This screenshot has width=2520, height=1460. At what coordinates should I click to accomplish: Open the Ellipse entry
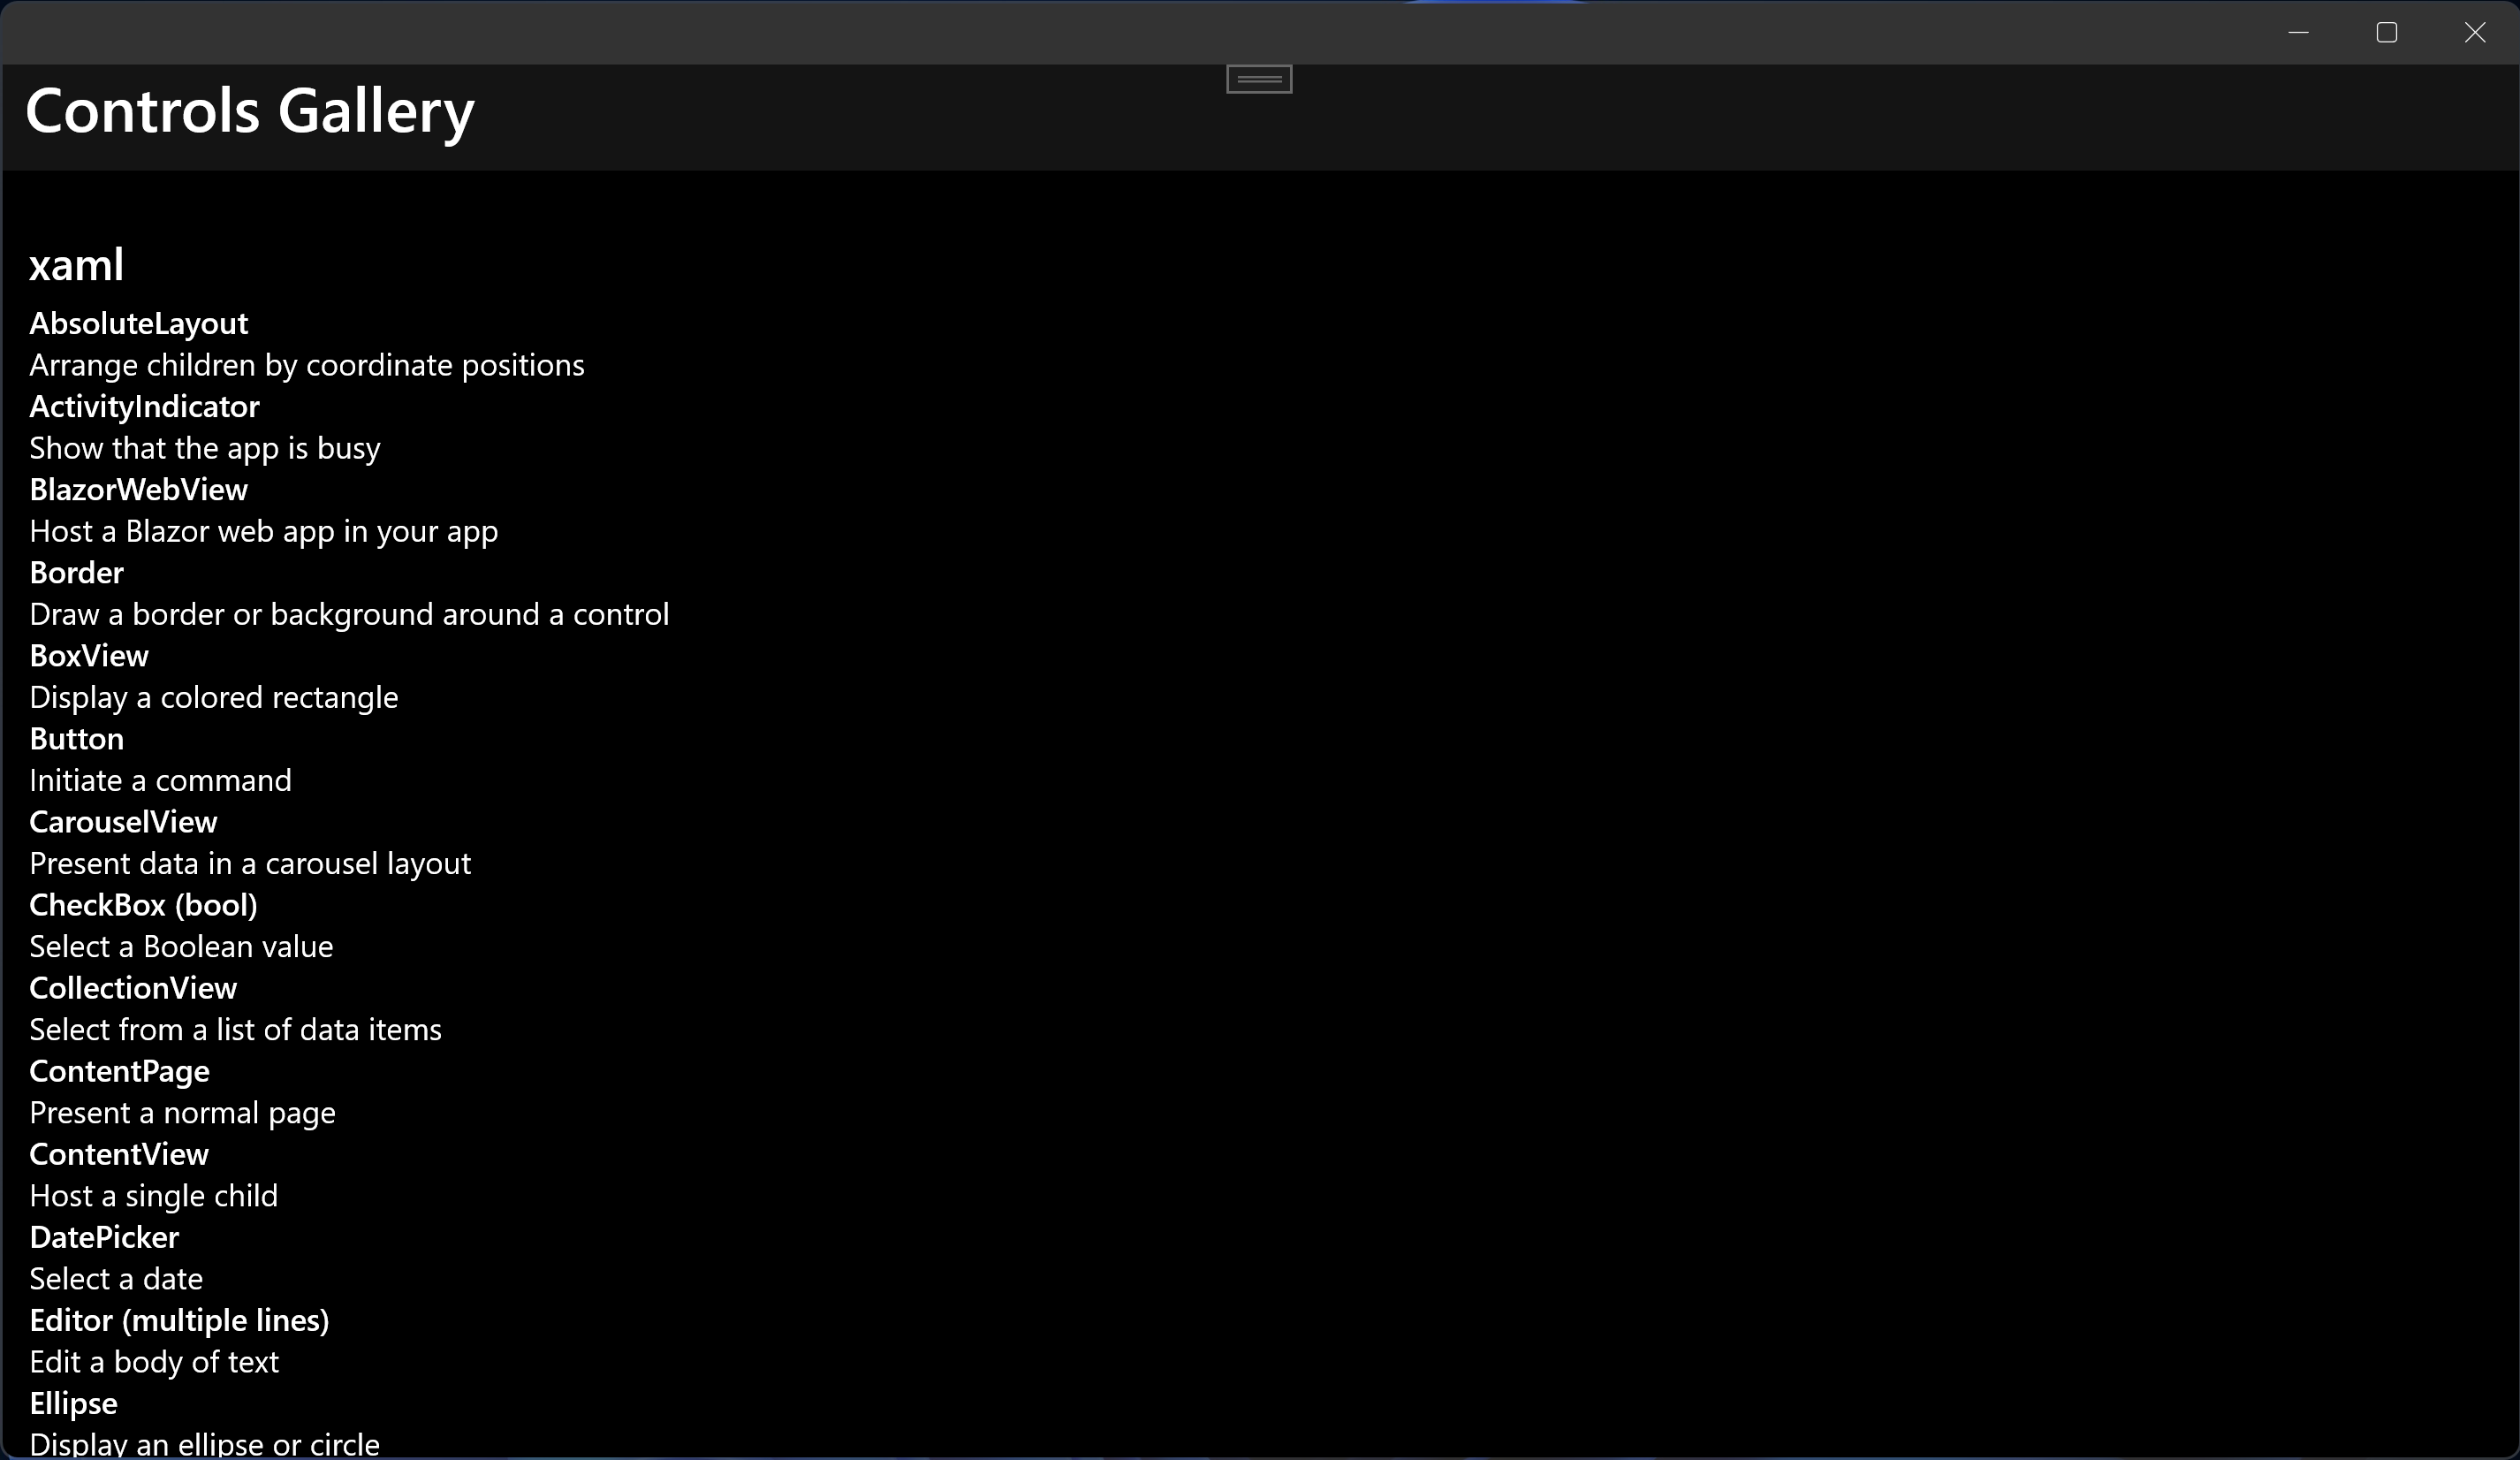point(73,1403)
